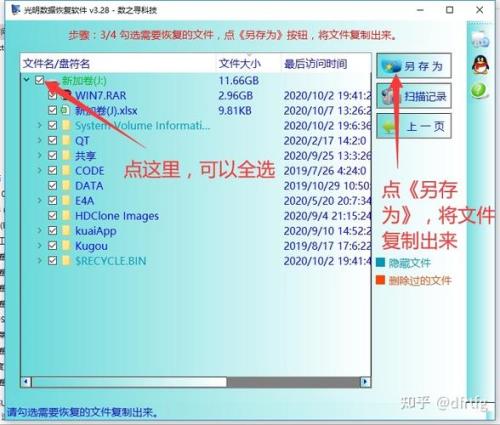Click the System Volume Information folder icon

[66, 125]
